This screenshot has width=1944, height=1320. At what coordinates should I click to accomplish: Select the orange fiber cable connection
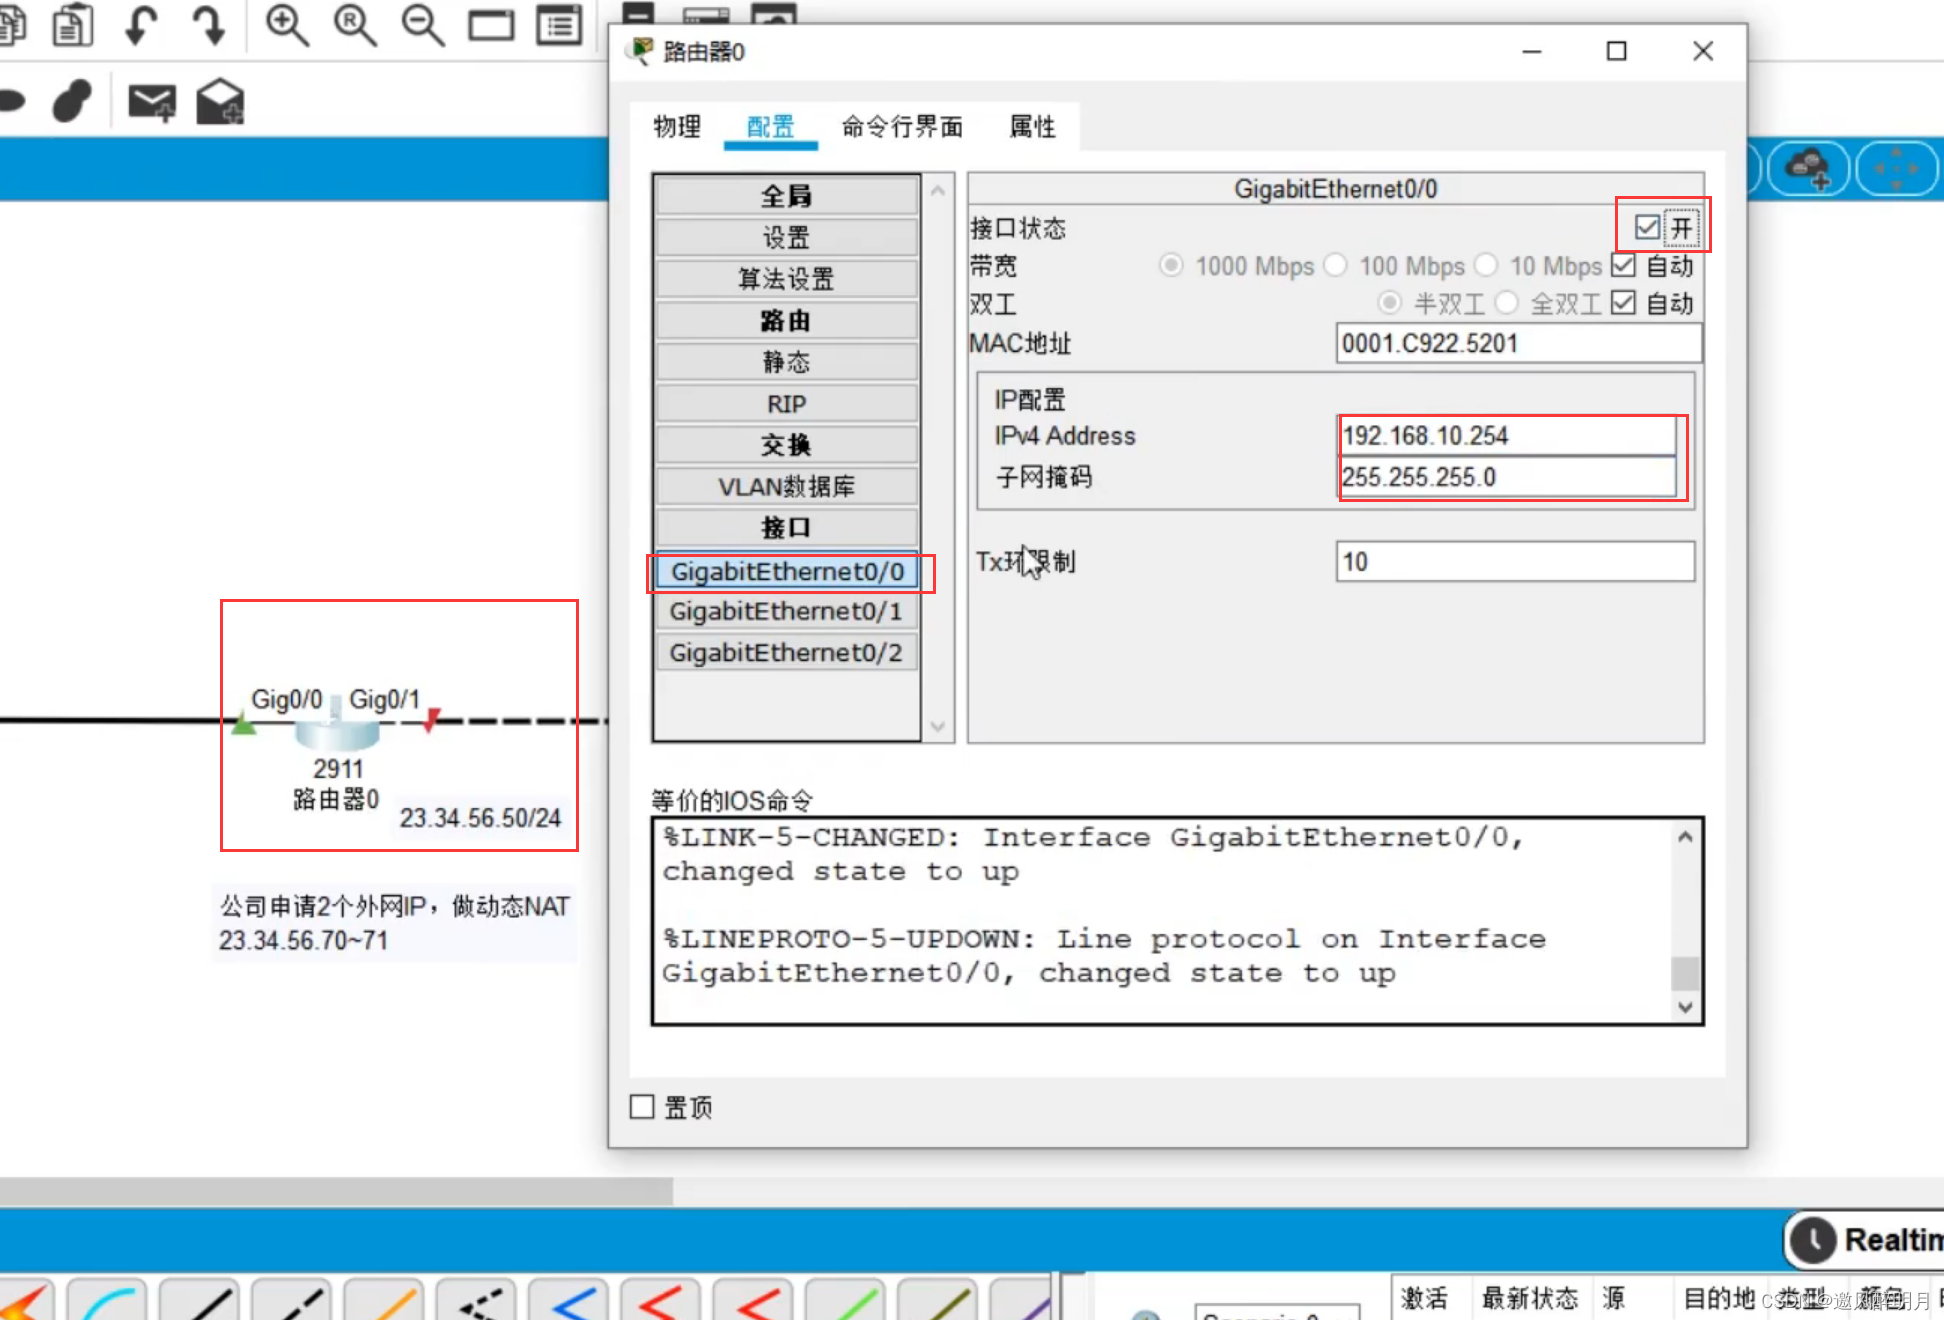click(x=384, y=1299)
